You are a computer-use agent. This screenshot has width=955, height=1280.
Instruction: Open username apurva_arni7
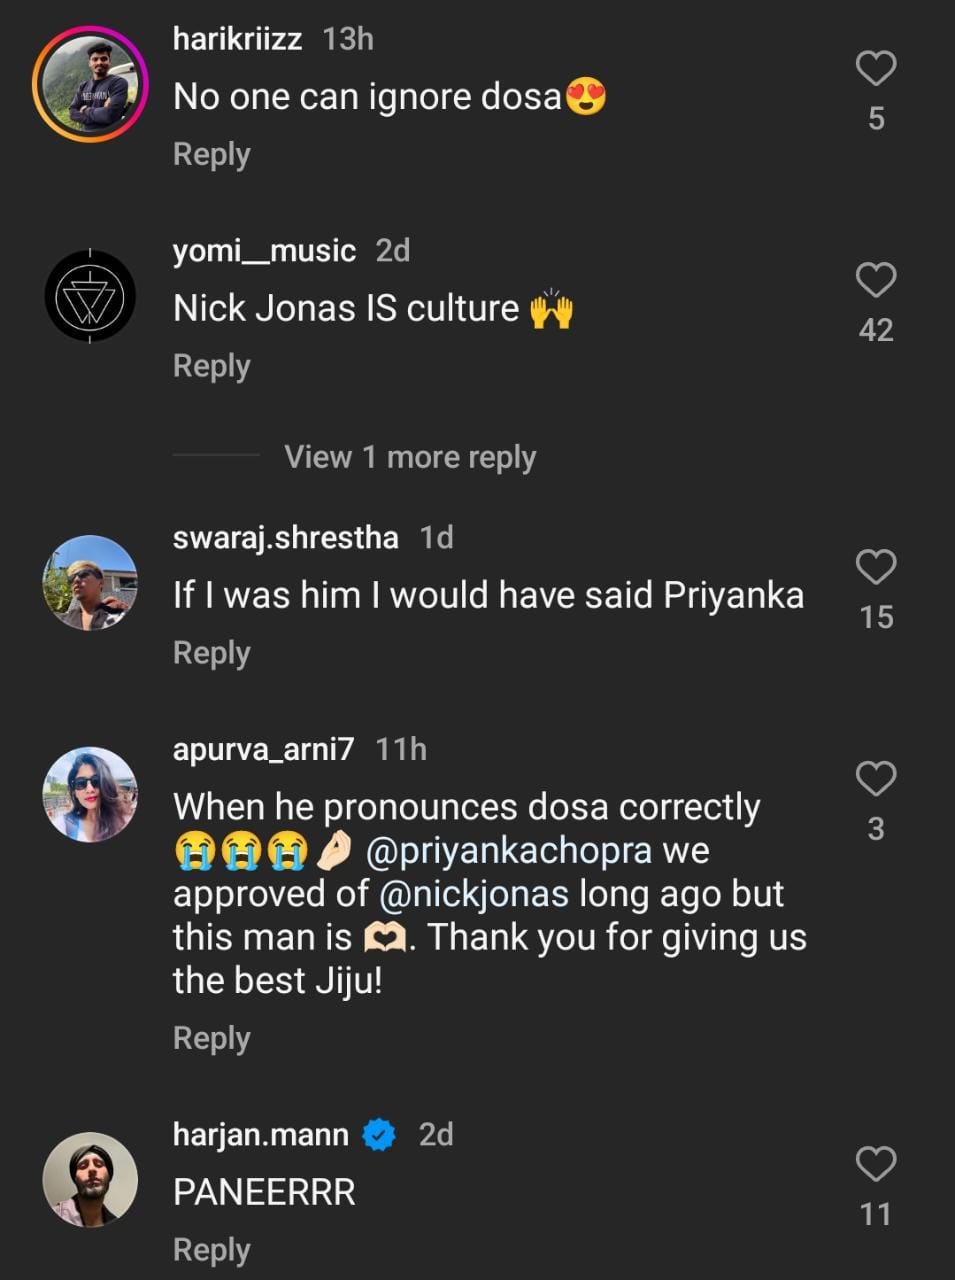(x=263, y=749)
